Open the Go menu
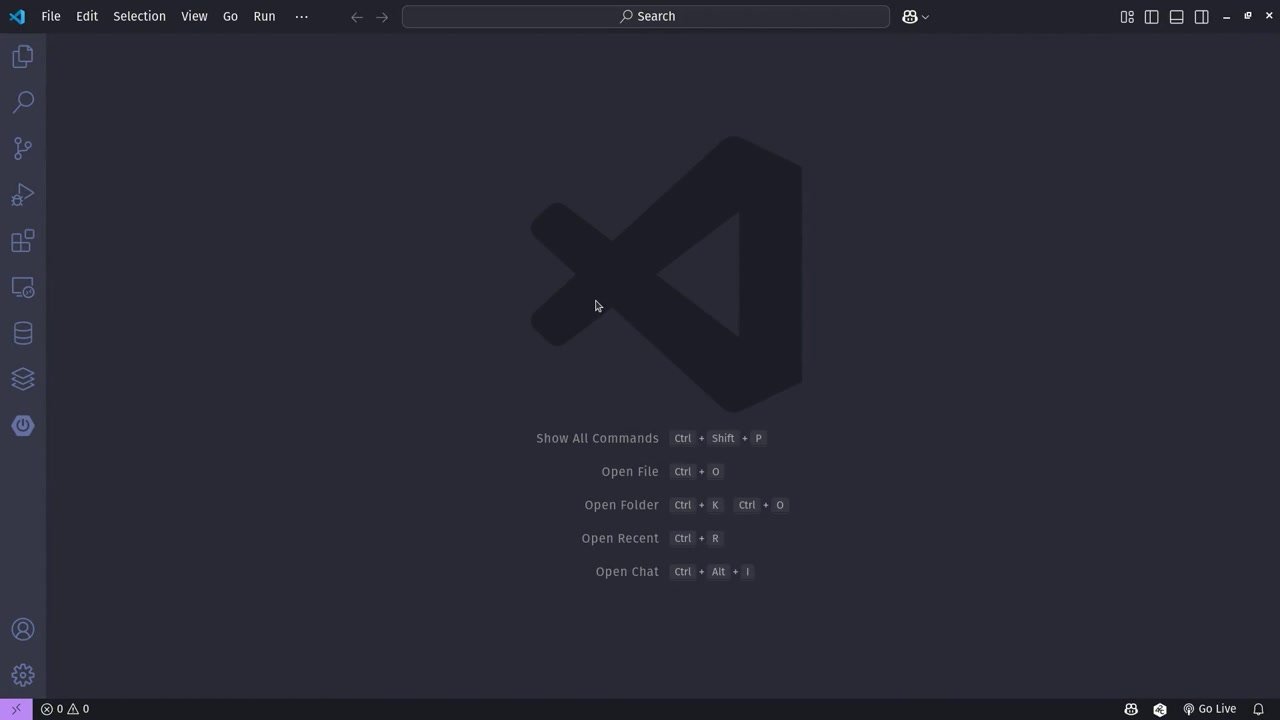Image resolution: width=1280 pixels, height=720 pixels. pos(230,16)
